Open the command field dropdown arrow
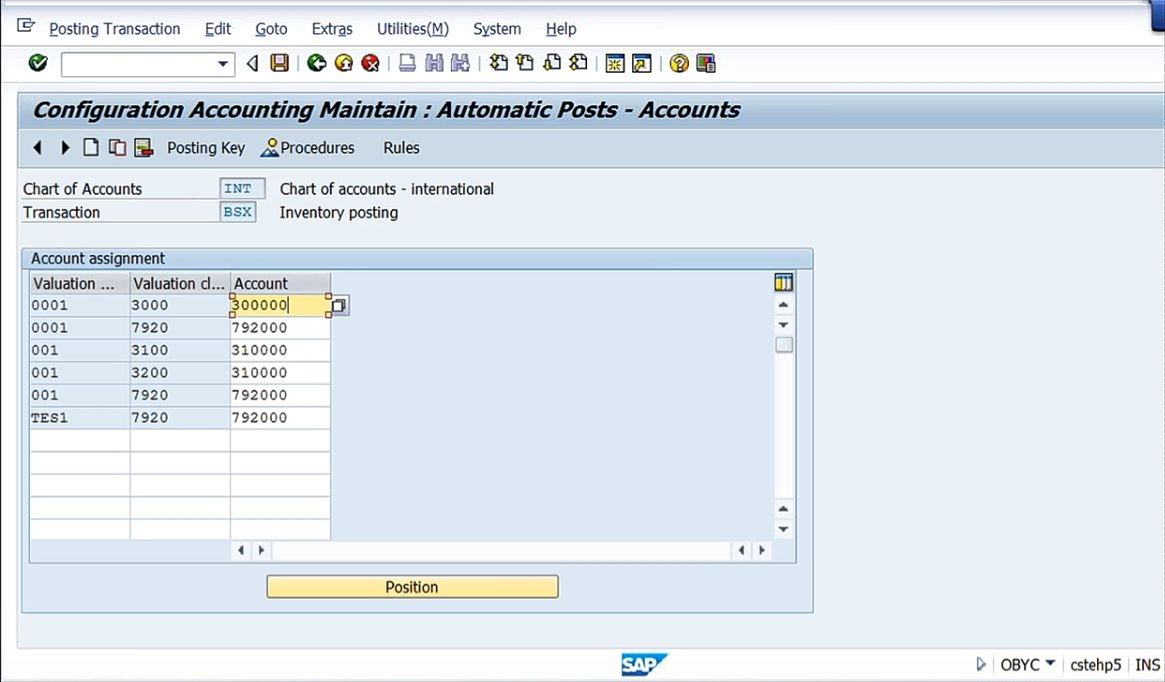 (222, 64)
